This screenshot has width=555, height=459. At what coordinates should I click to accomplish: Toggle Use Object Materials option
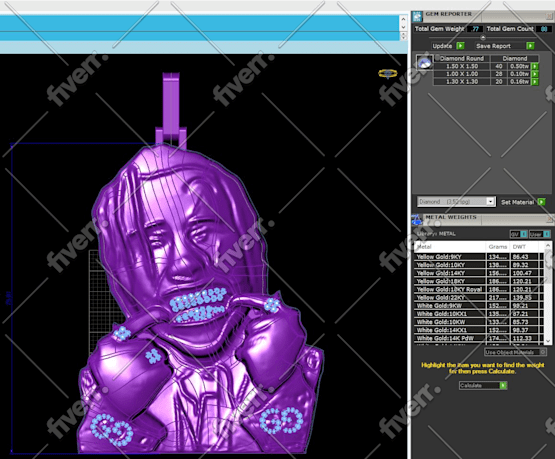pyautogui.click(x=515, y=352)
